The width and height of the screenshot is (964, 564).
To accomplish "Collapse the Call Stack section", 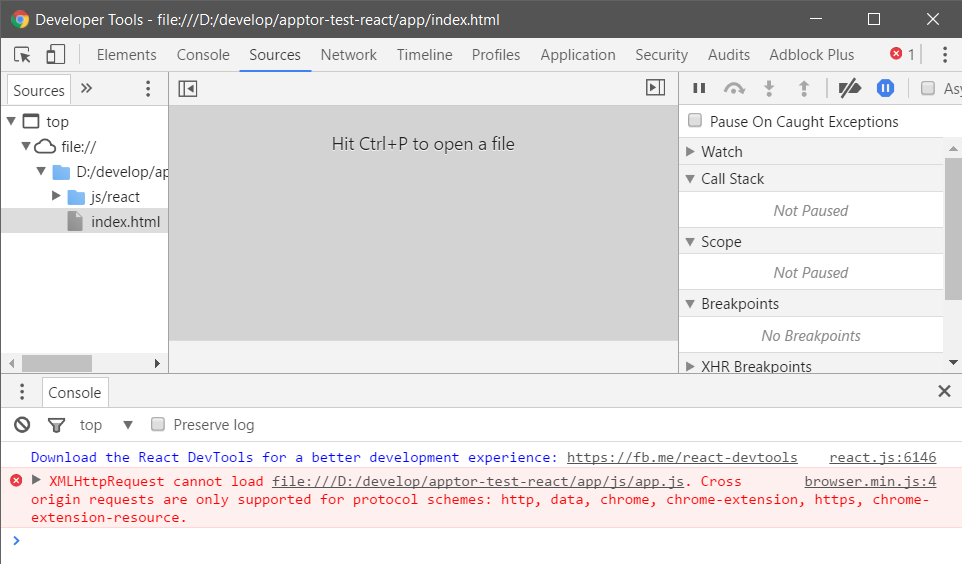I will point(690,179).
